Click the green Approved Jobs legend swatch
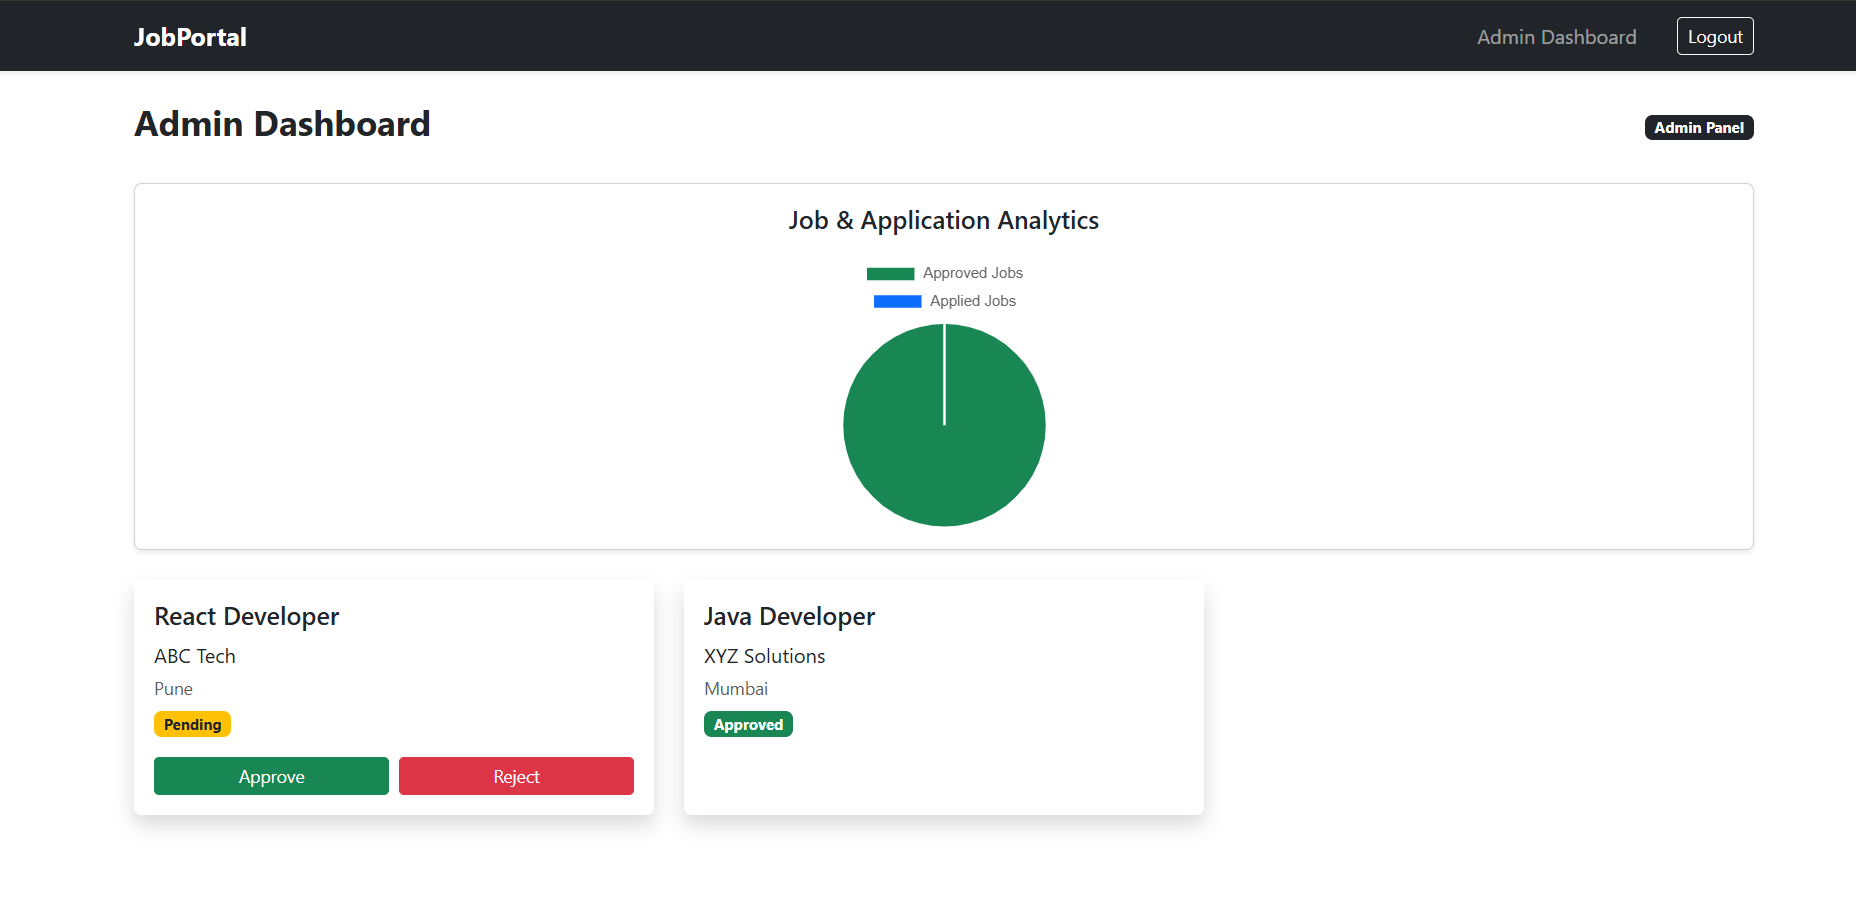1856x897 pixels. [890, 274]
